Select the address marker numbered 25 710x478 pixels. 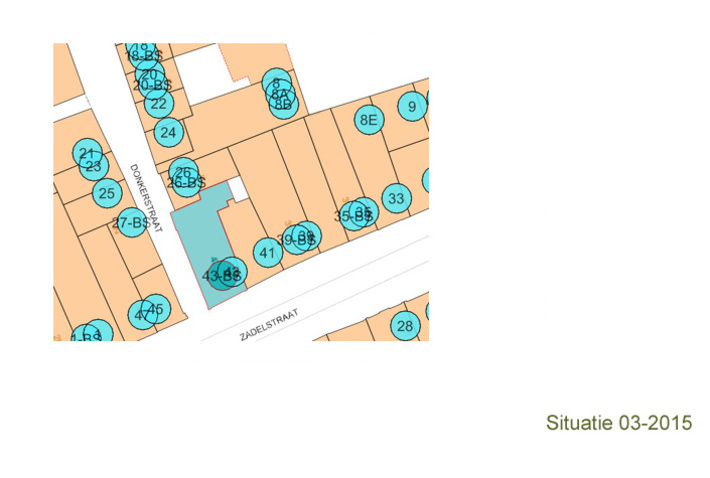tap(106, 193)
